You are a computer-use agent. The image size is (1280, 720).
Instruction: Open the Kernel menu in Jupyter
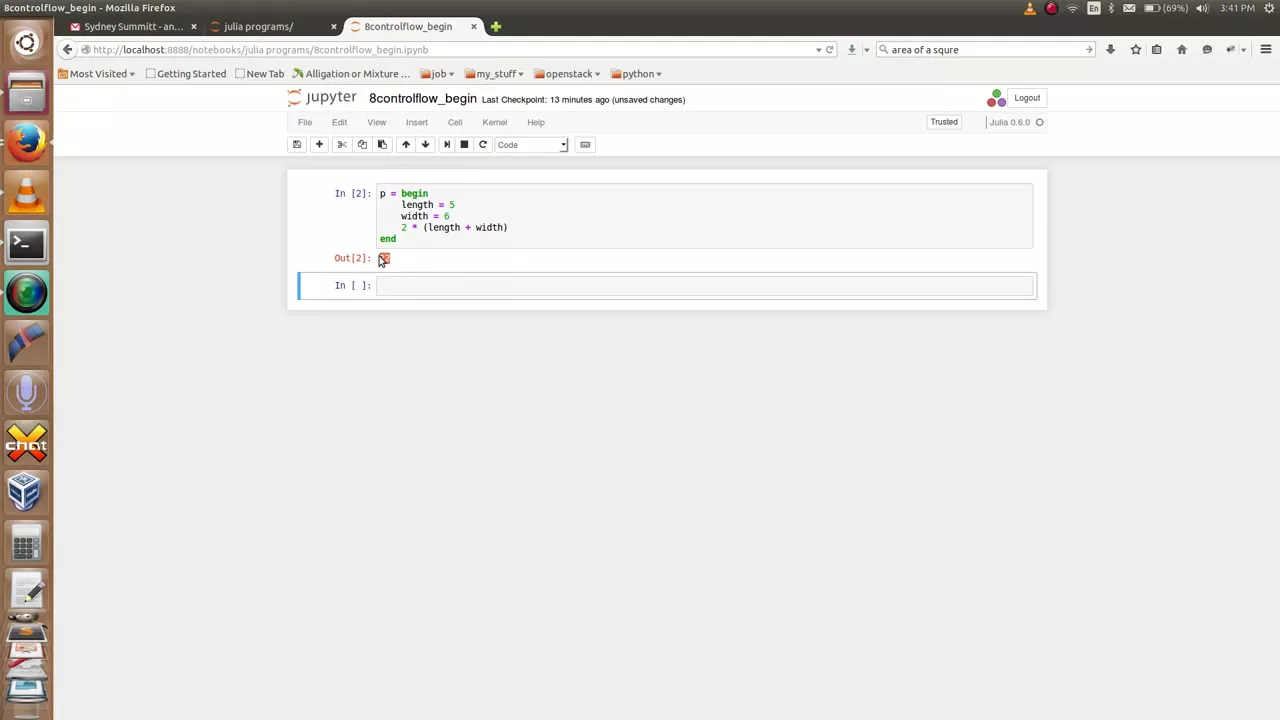coord(495,122)
